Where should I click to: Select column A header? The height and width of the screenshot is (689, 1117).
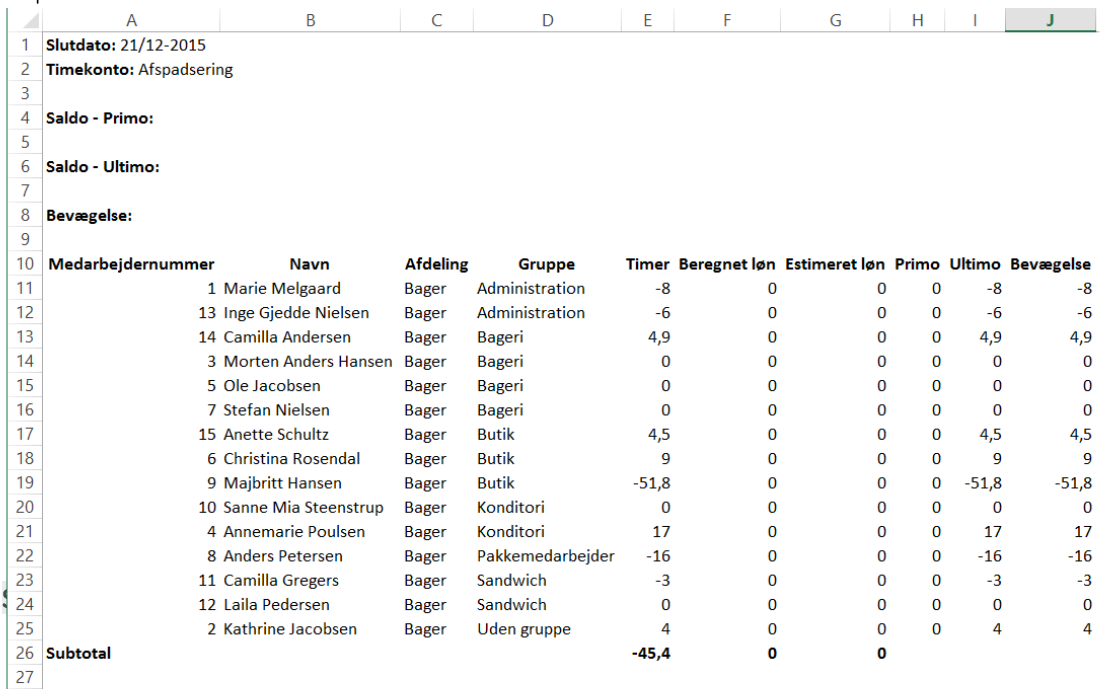coord(131,20)
